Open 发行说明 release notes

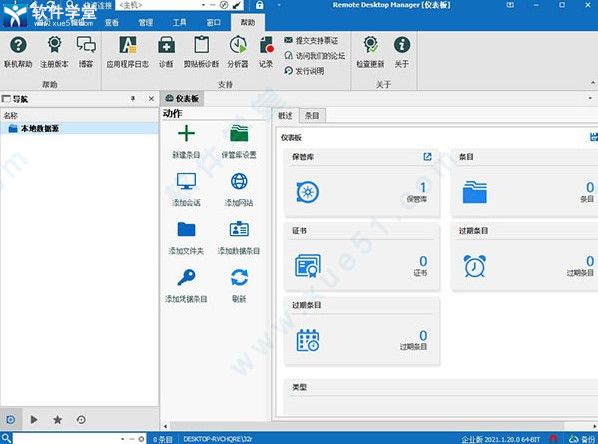click(304, 71)
